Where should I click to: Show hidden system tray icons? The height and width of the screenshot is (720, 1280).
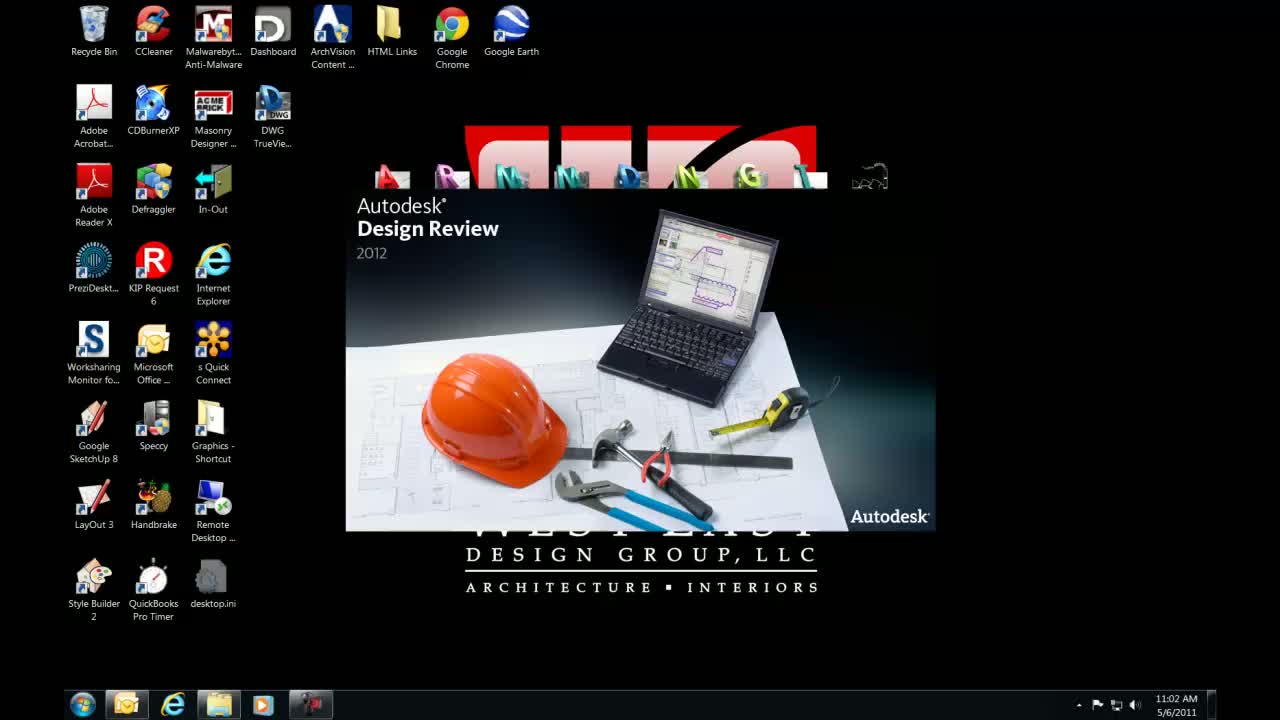coord(1079,705)
